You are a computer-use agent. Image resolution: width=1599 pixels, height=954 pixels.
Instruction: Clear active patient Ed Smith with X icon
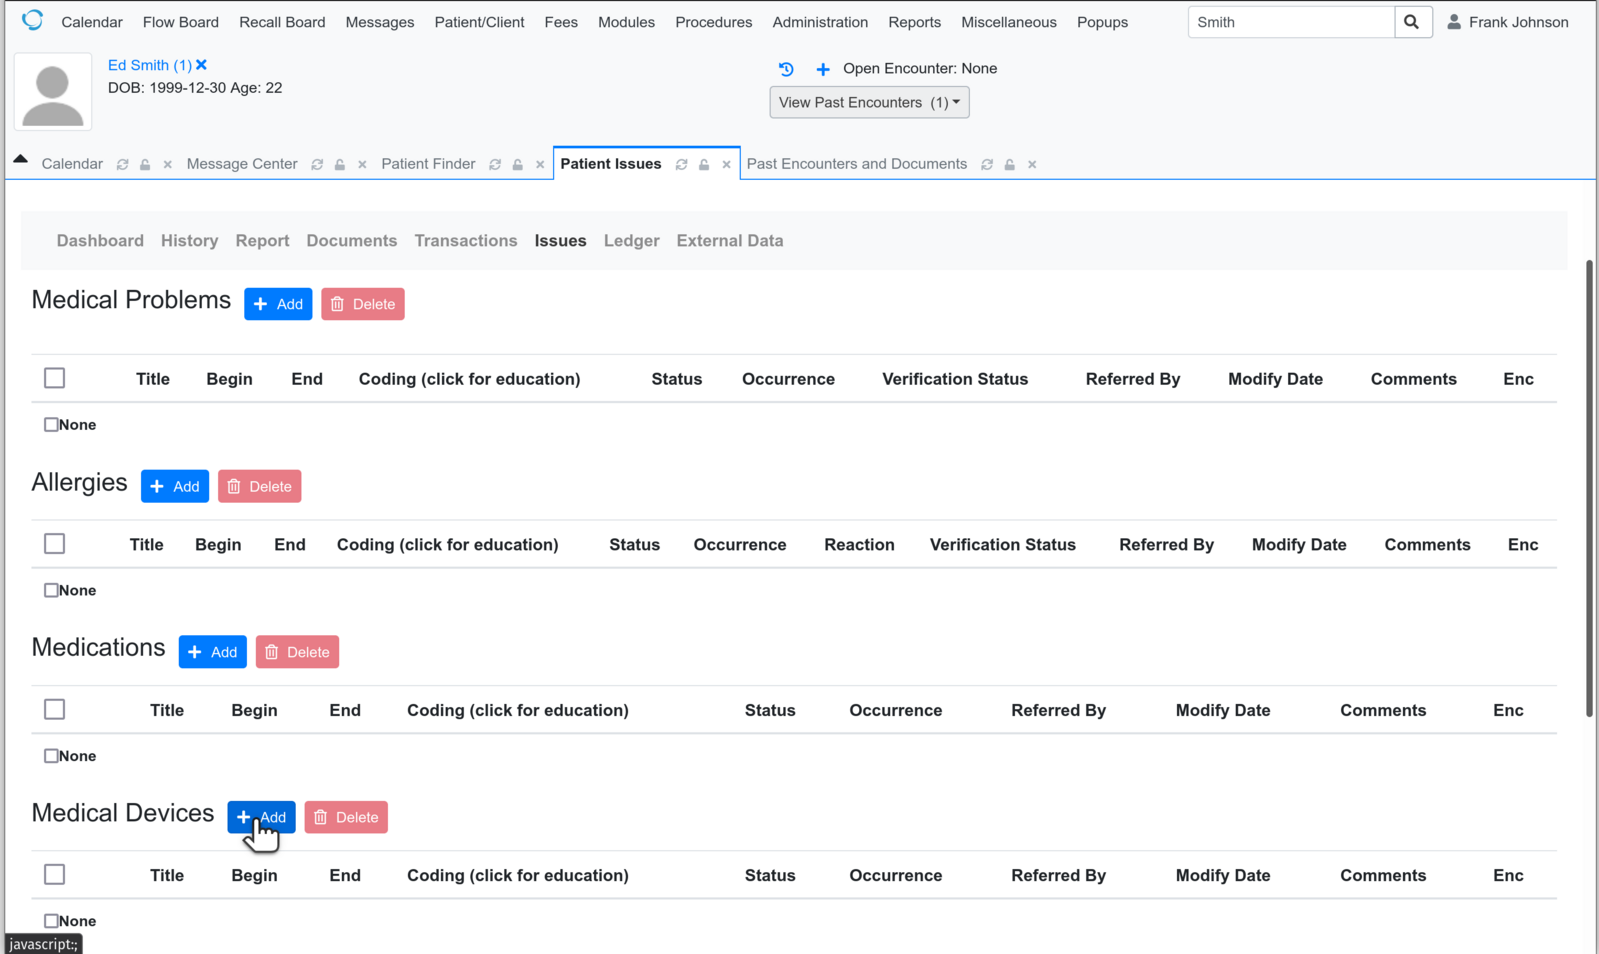tap(202, 65)
